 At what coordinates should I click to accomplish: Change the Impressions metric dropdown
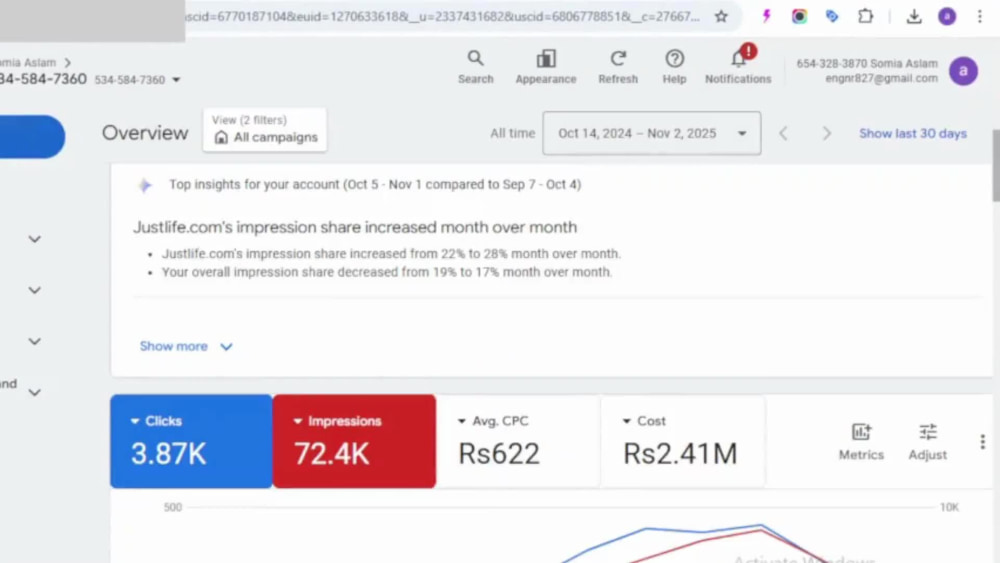337,421
